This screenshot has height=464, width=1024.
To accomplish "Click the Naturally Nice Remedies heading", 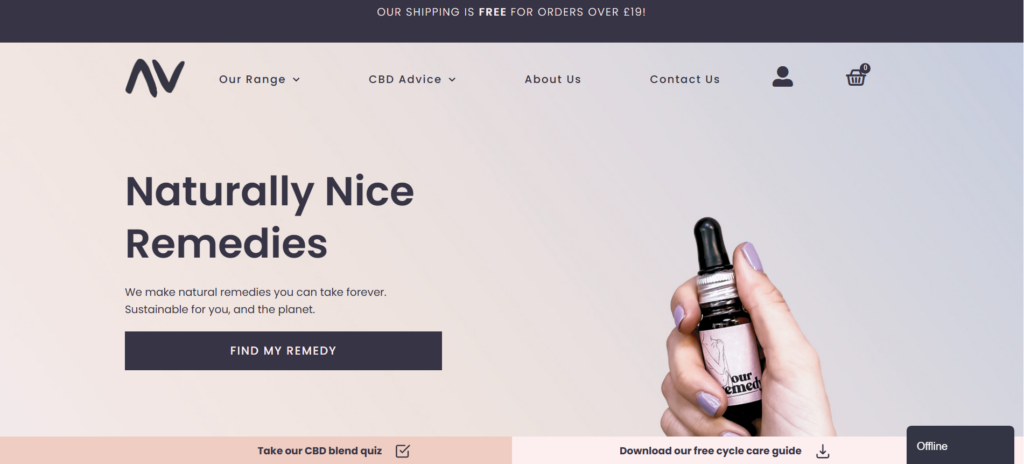I will click(269, 218).
